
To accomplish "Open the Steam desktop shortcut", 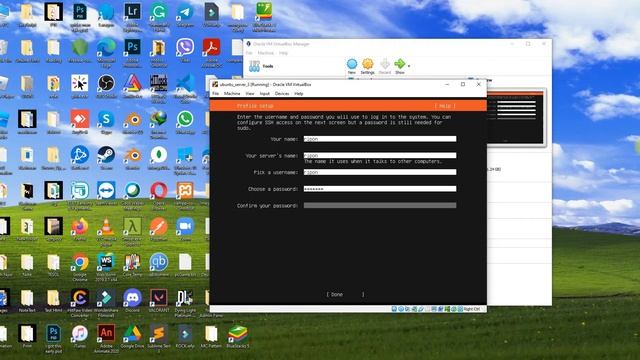I will coord(106,158).
